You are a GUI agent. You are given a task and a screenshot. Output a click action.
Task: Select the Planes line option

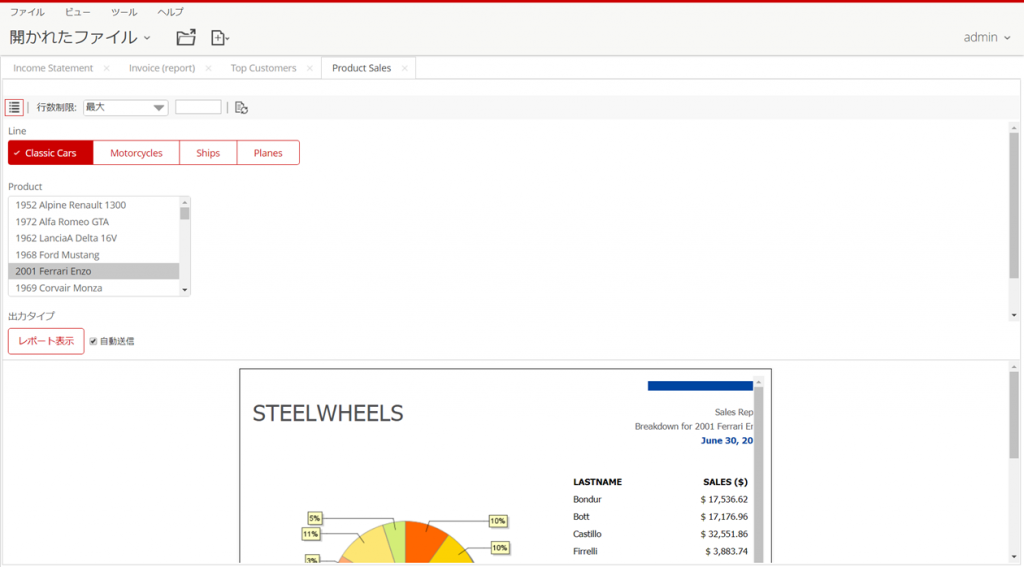(x=268, y=153)
